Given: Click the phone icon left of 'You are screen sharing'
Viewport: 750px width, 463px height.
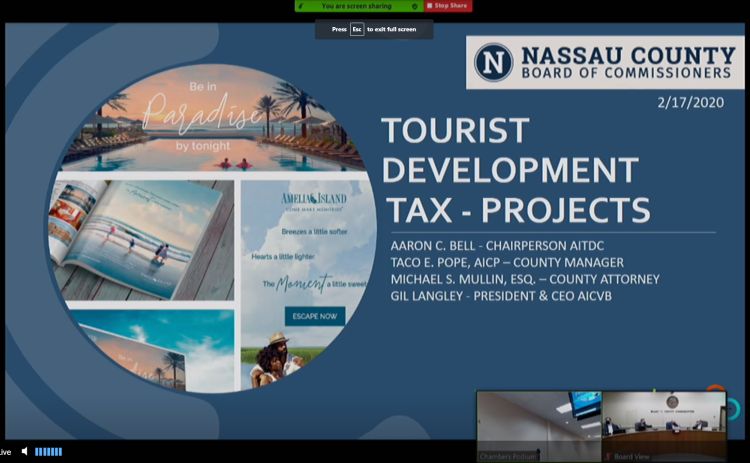Looking at the screenshot, I should [301, 6].
